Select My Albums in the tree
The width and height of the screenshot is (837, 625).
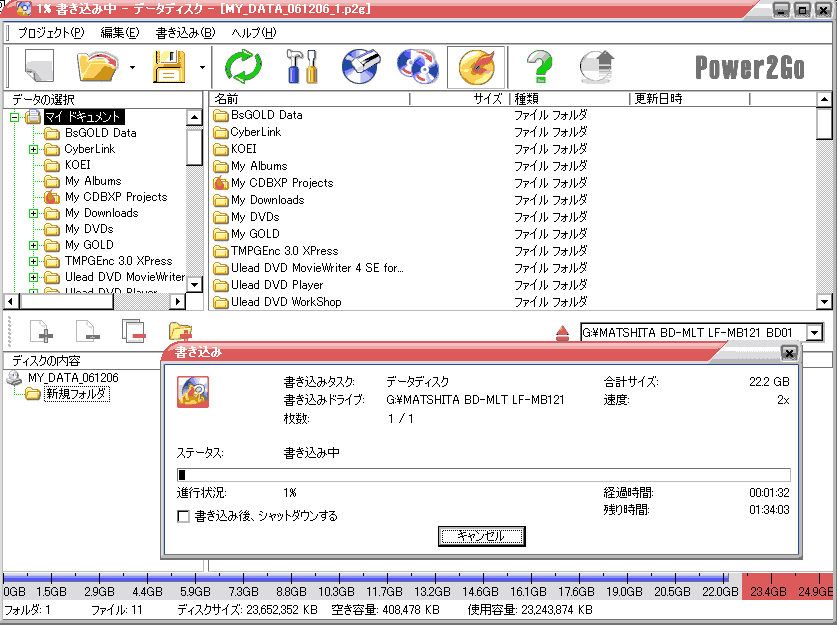click(93, 181)
